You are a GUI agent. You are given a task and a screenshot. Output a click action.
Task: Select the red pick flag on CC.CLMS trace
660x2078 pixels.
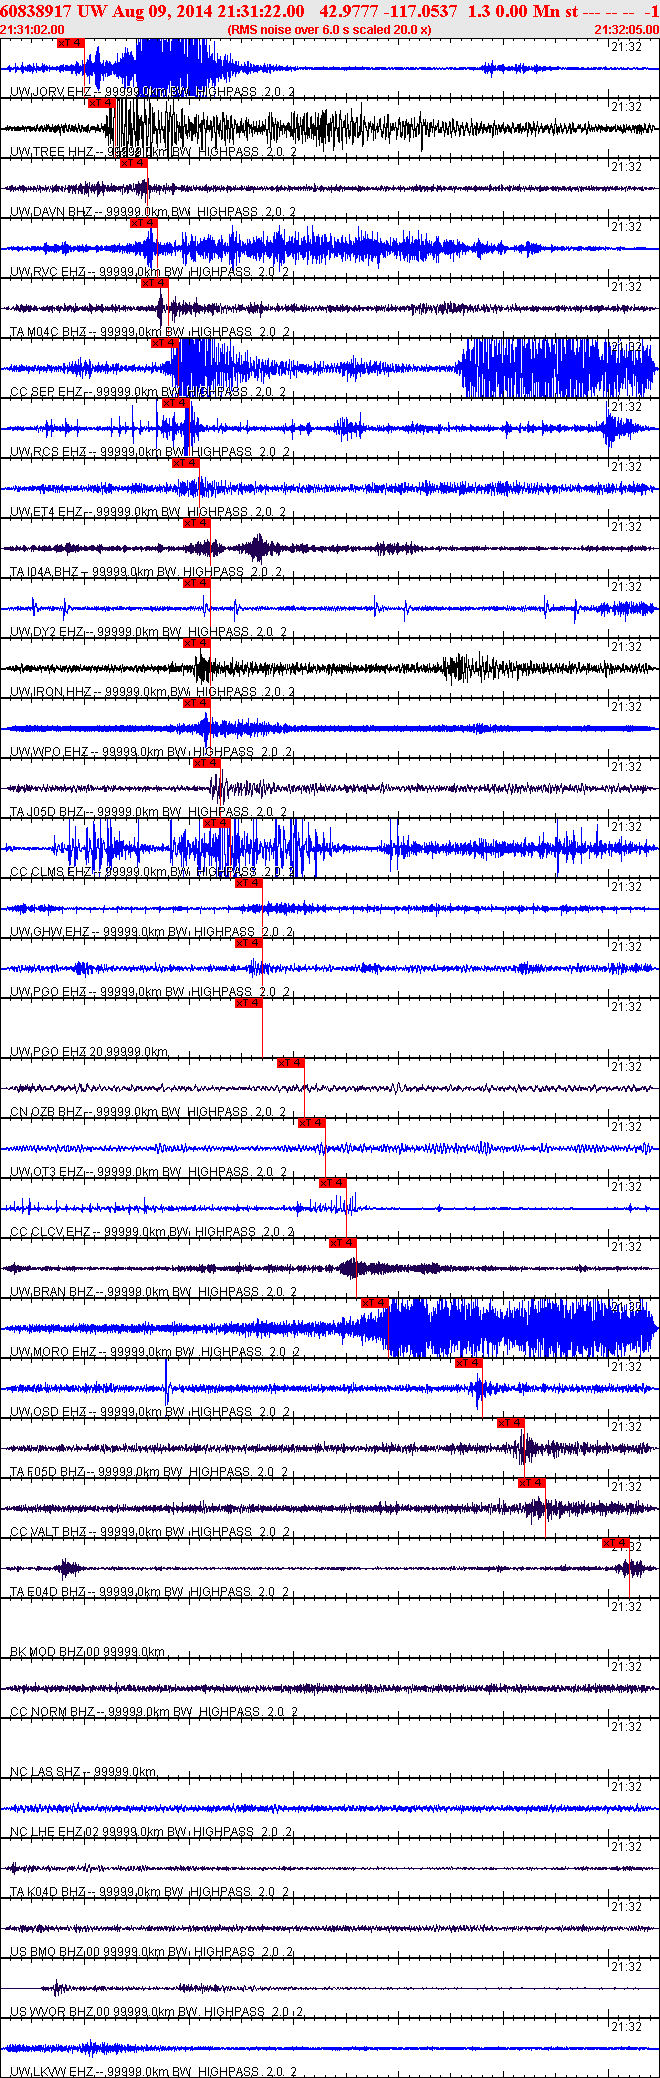point(217,823)
